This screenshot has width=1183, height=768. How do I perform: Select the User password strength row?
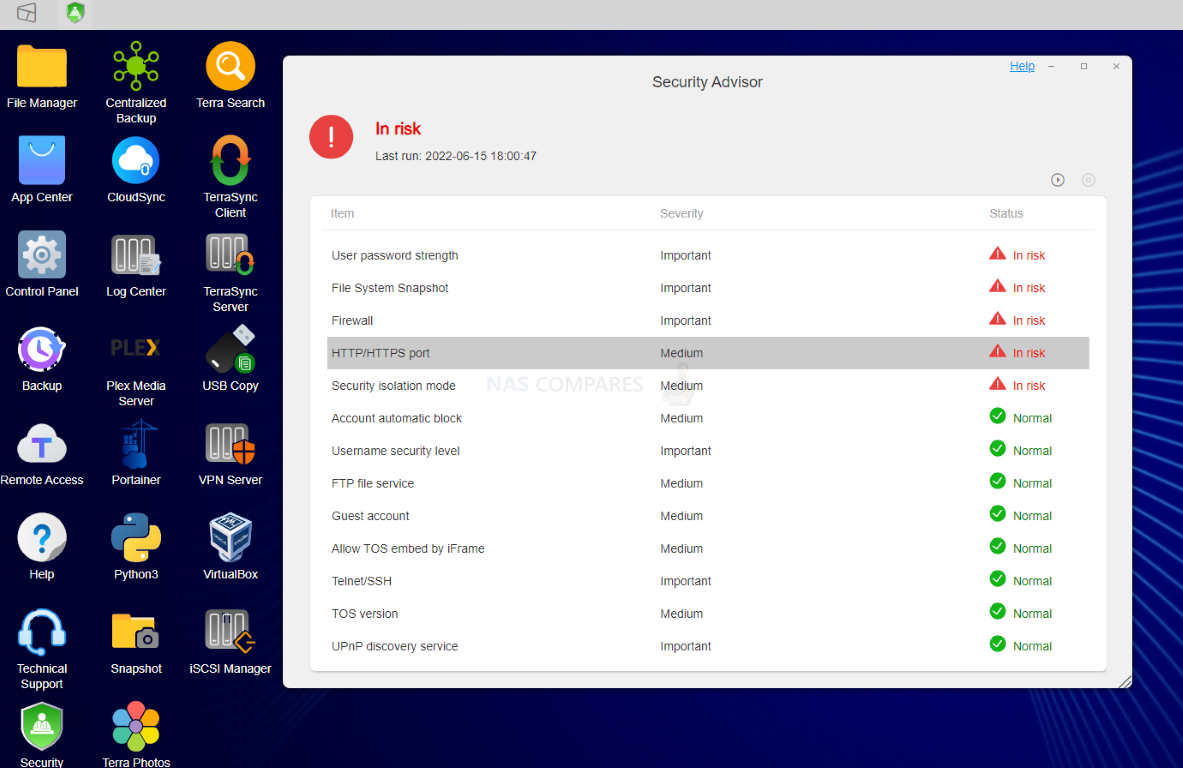708,255
